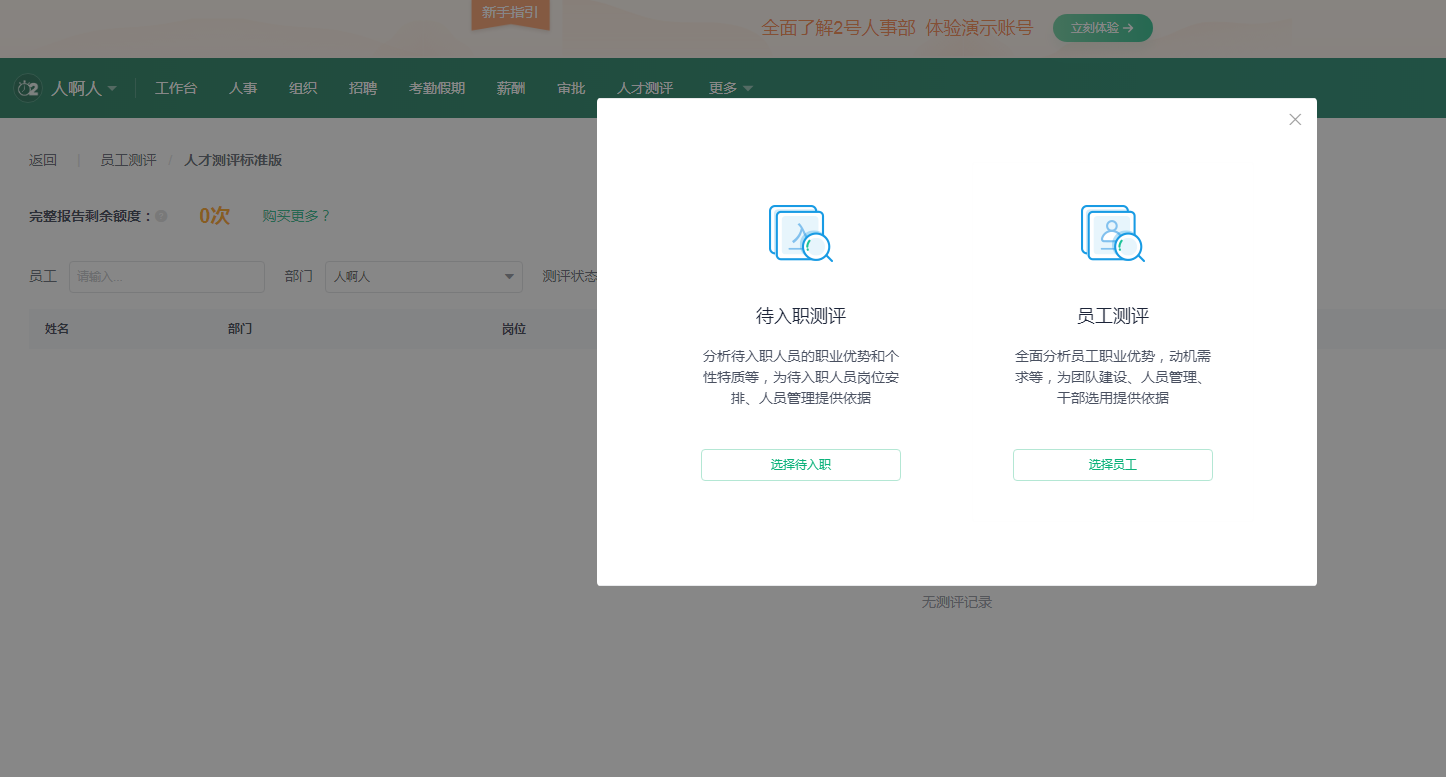Expand the 更多 menu
The width and height of the screenshot is (1446, 777).
[x=730, y=88]
